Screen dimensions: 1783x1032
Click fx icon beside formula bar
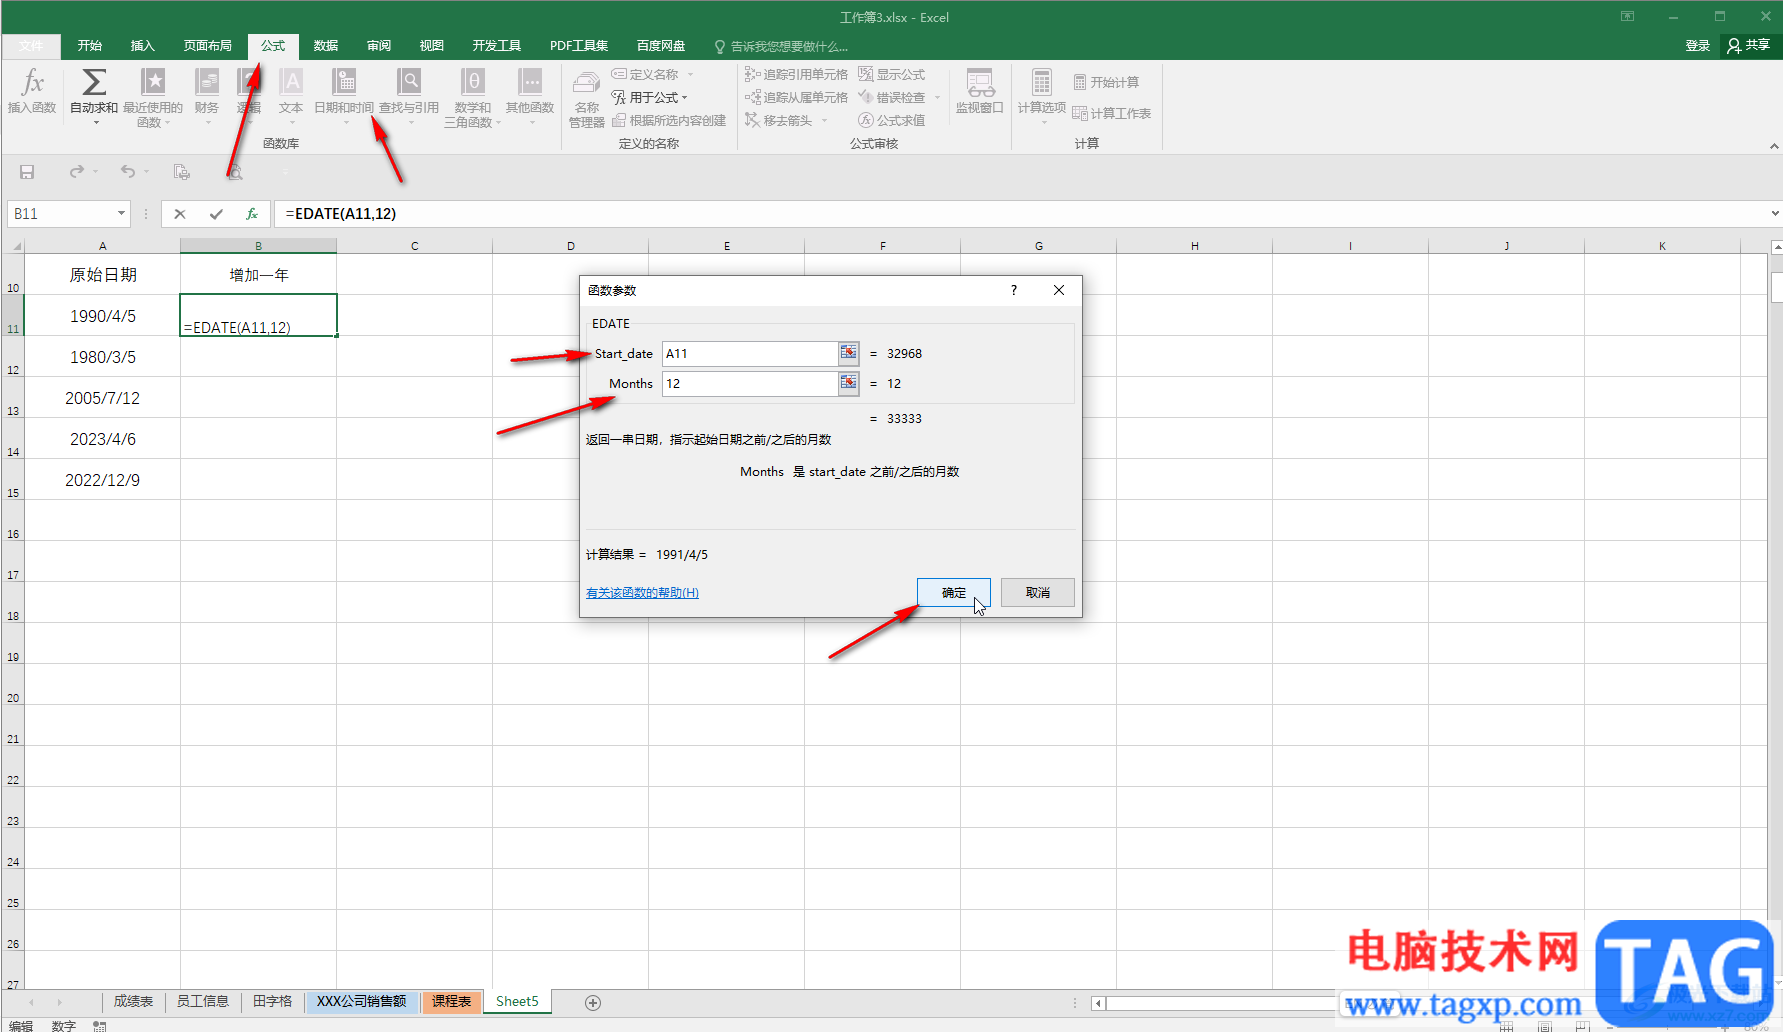pos(252,213)
